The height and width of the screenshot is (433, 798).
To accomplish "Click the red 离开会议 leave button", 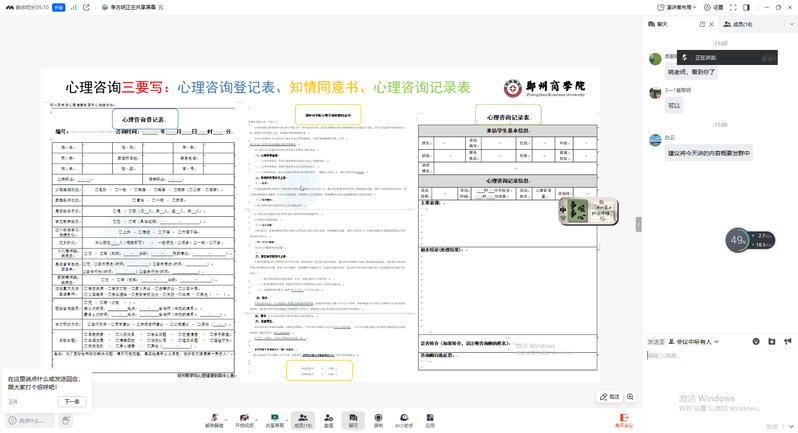I will tap(624, 419).
